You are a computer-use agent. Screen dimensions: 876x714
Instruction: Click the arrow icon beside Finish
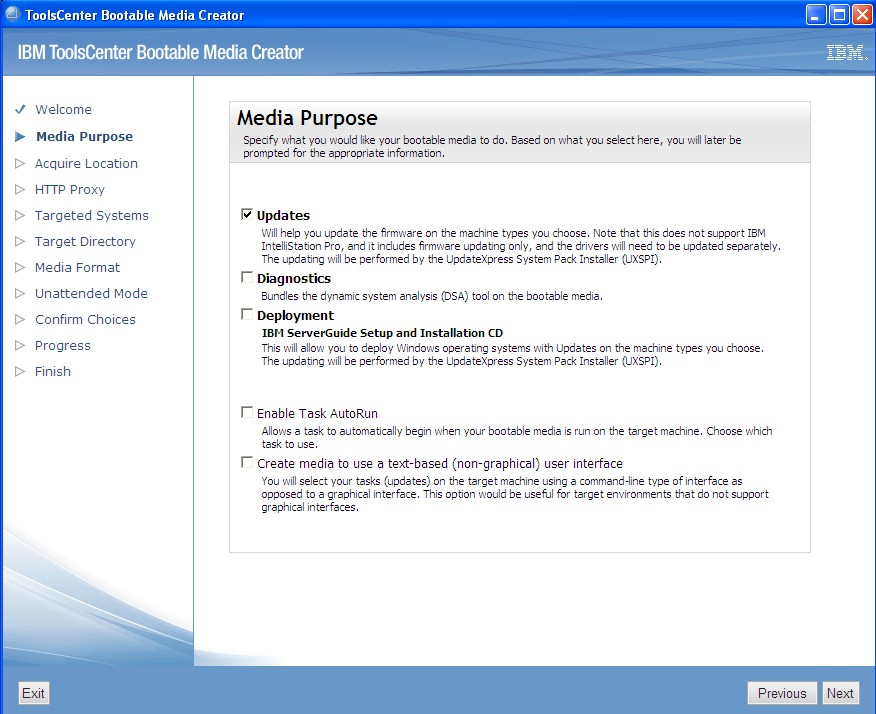(x=20, y=371)
